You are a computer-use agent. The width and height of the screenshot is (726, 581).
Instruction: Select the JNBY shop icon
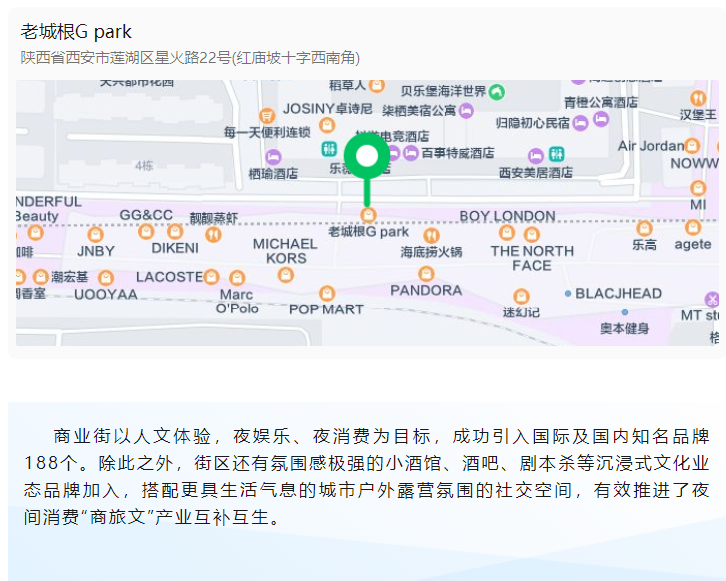95,235
